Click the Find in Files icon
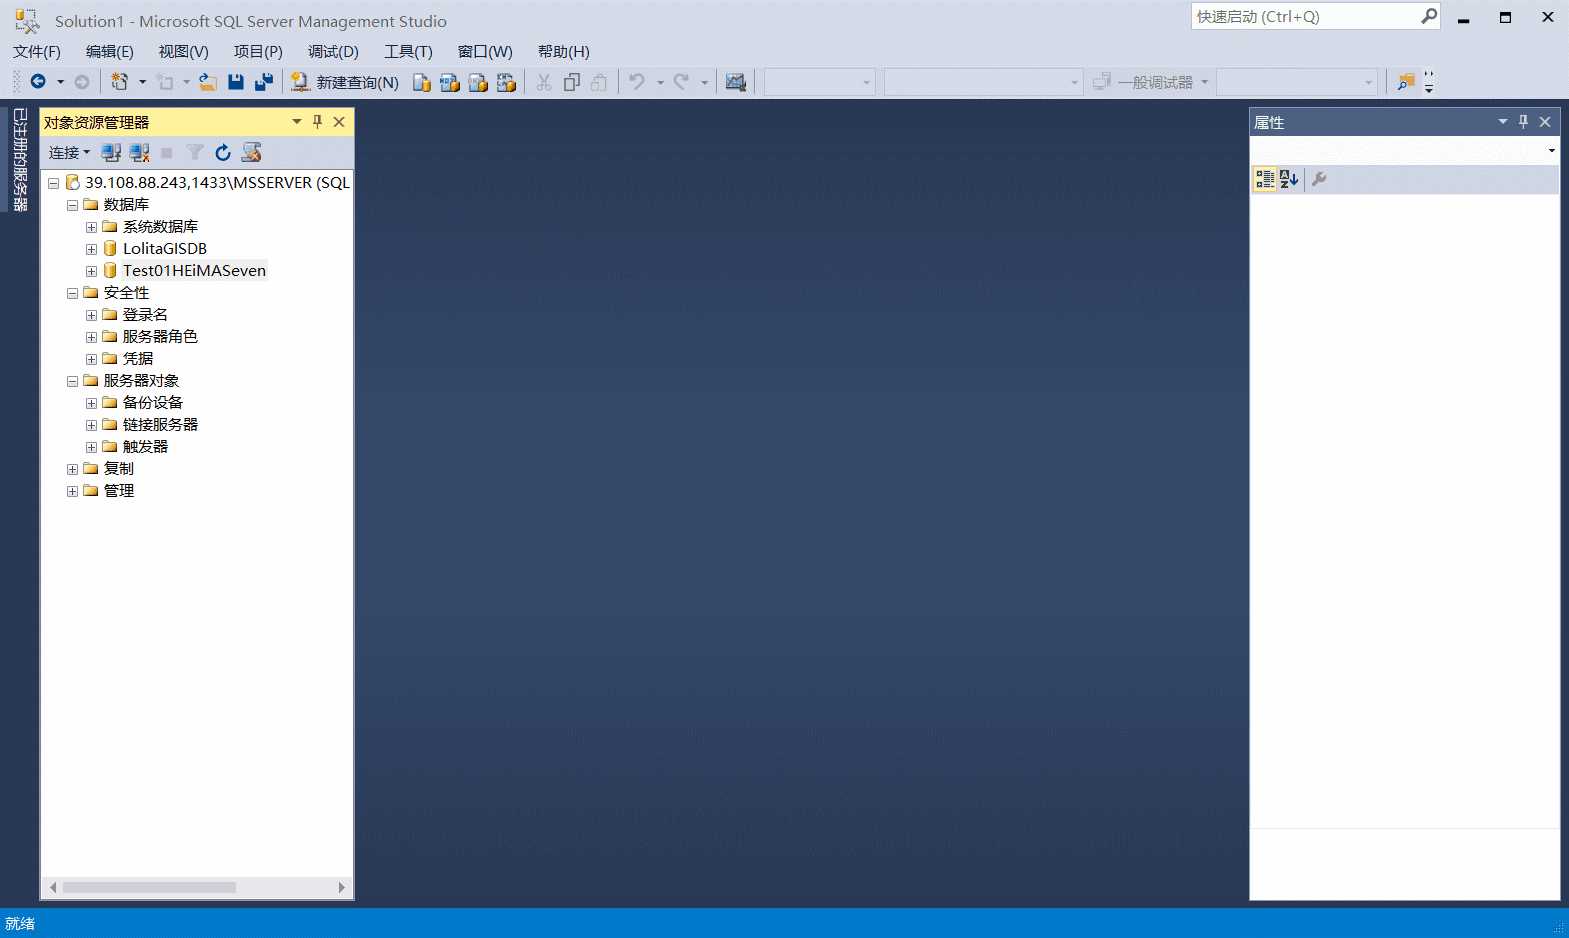Image resolution: width=1569 pixels, height=938 pixels. (1406, 82)
